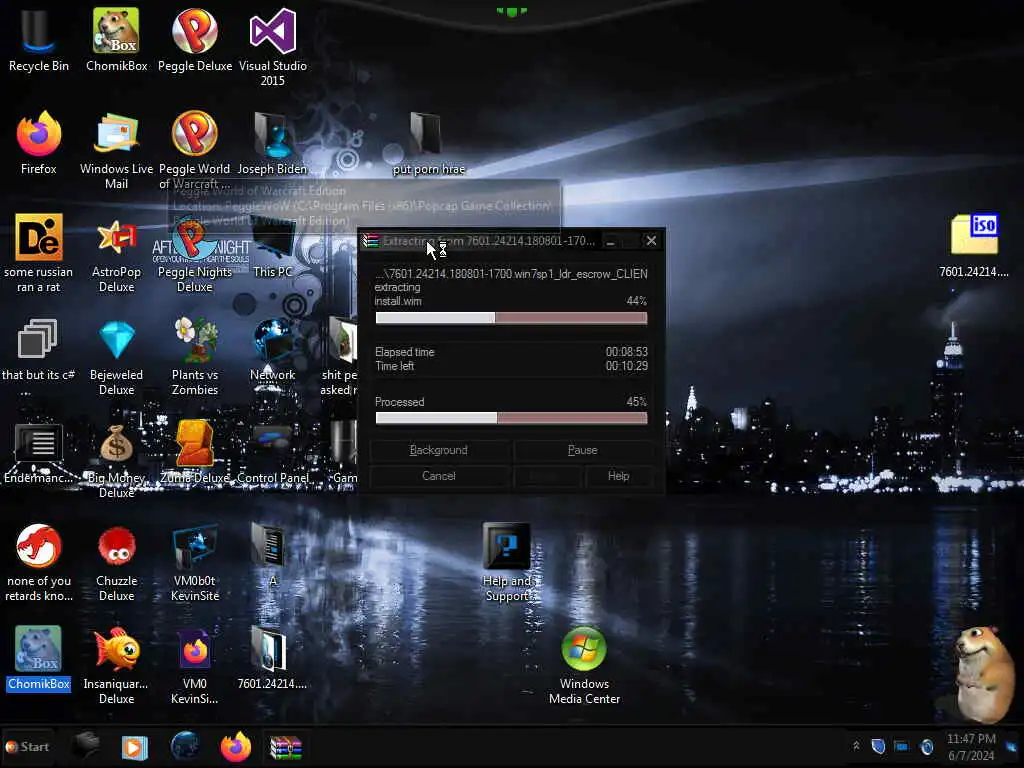Open the media player taskbar icon
Viewport: 1024px width, 768px height.
point(135,747)
